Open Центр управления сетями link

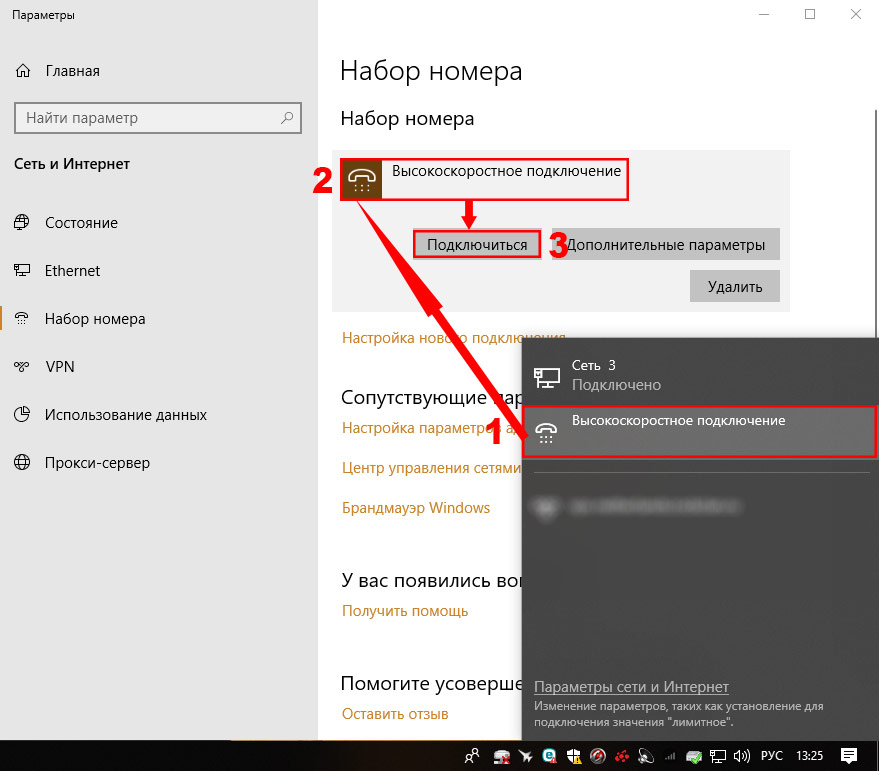[x=432, y=468]
